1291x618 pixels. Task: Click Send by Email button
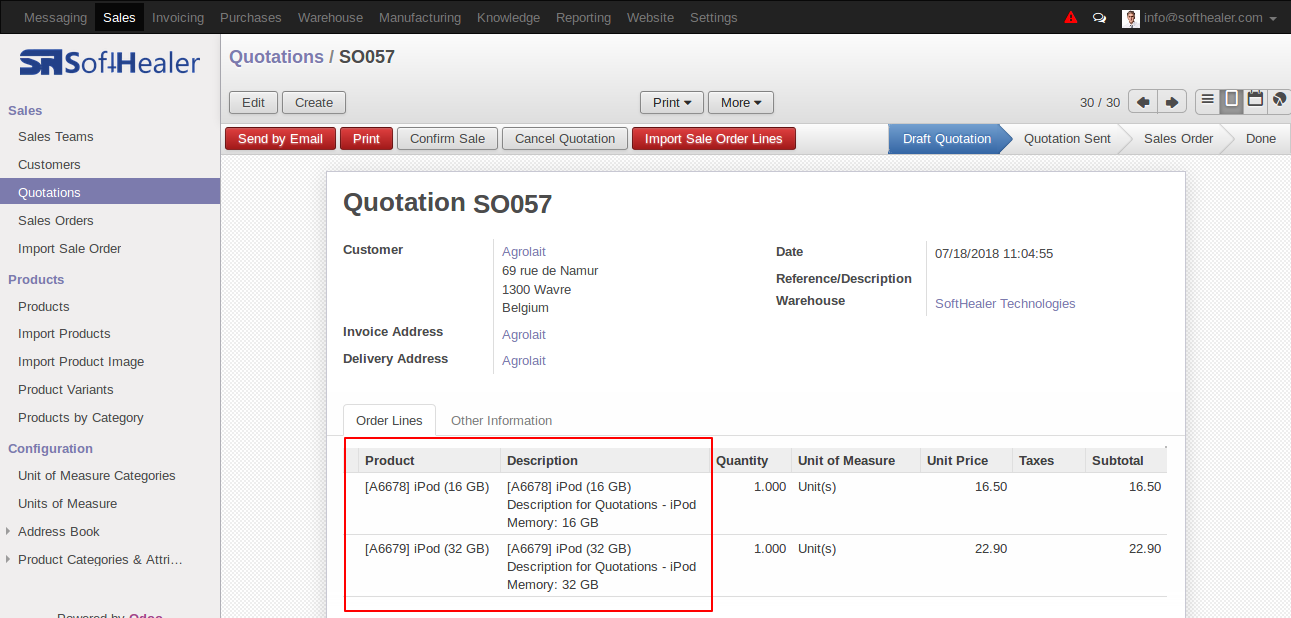coord(280,139)
